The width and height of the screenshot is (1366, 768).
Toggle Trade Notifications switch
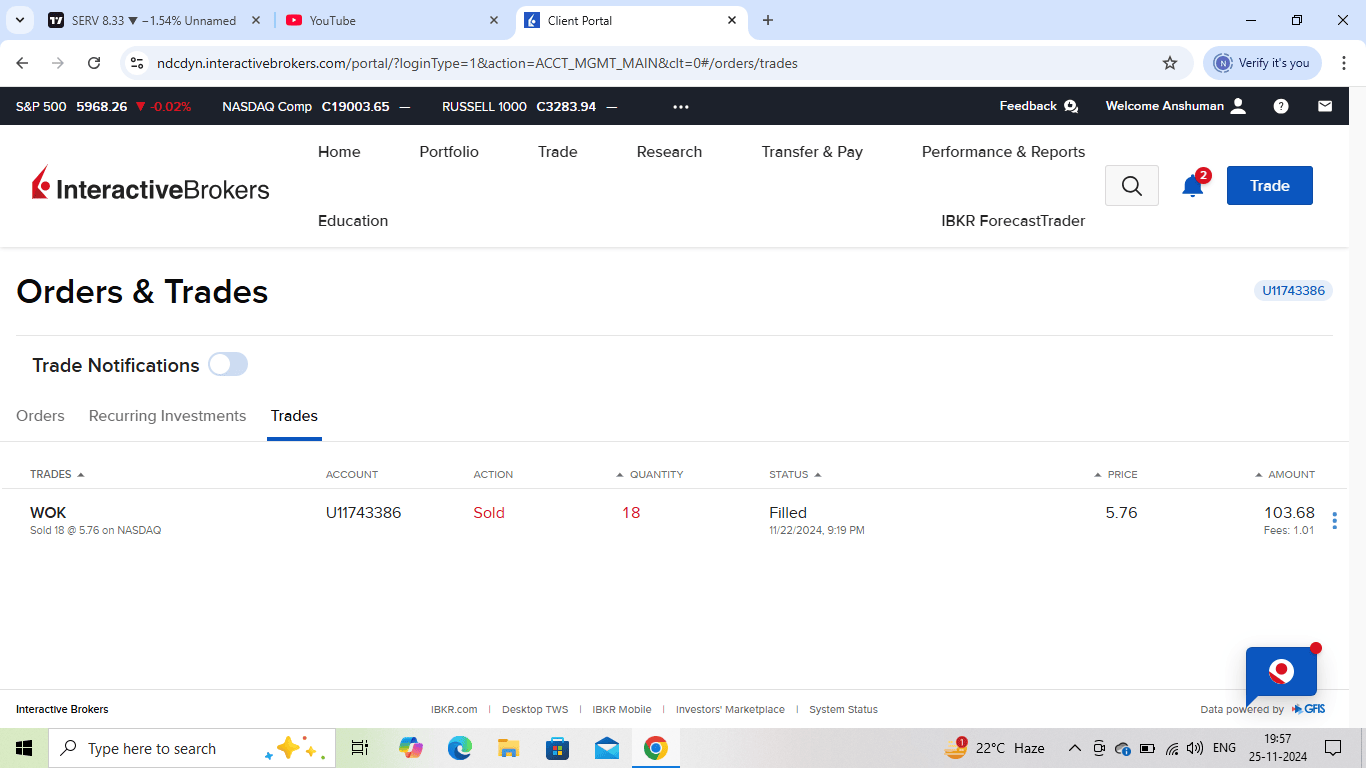click(228, 365)
